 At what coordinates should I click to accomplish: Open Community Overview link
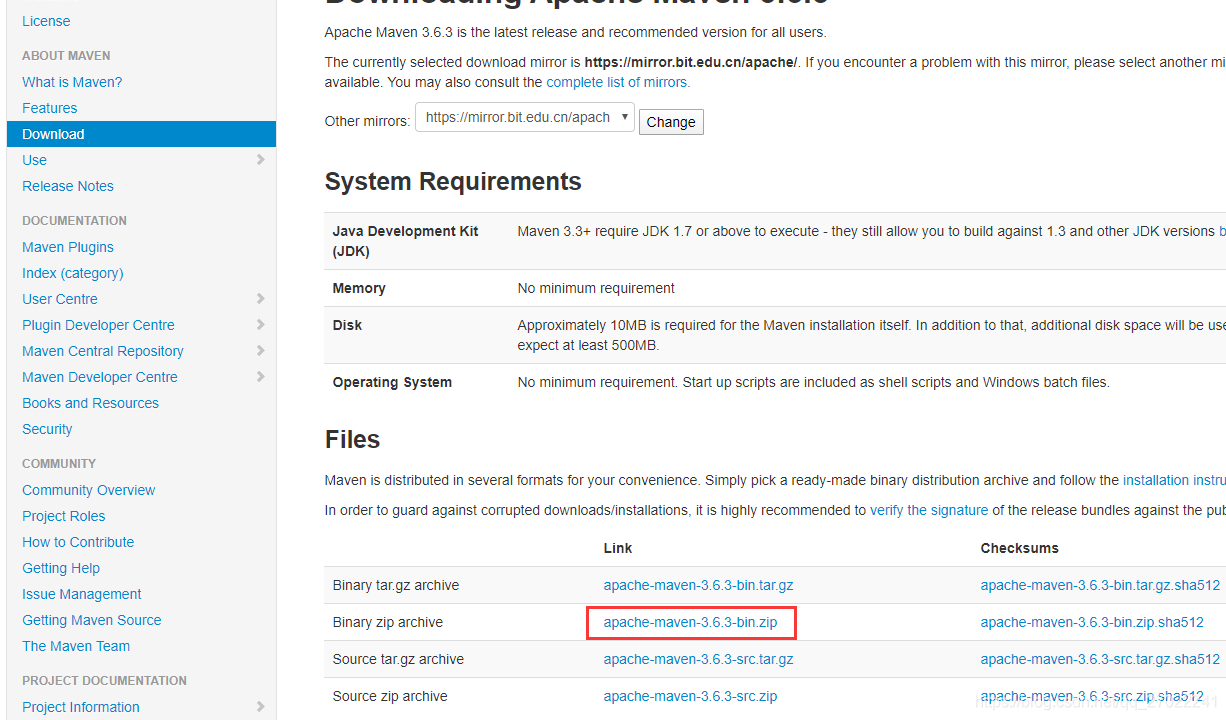pyautogui.click(x=89, y=490)
